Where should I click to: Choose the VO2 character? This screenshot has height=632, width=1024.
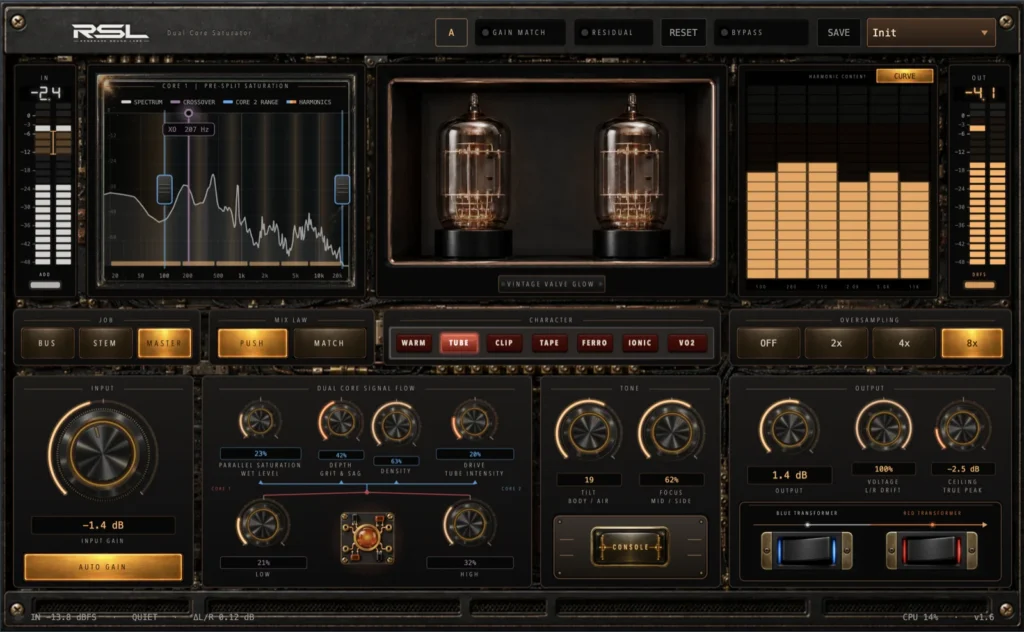686,343
